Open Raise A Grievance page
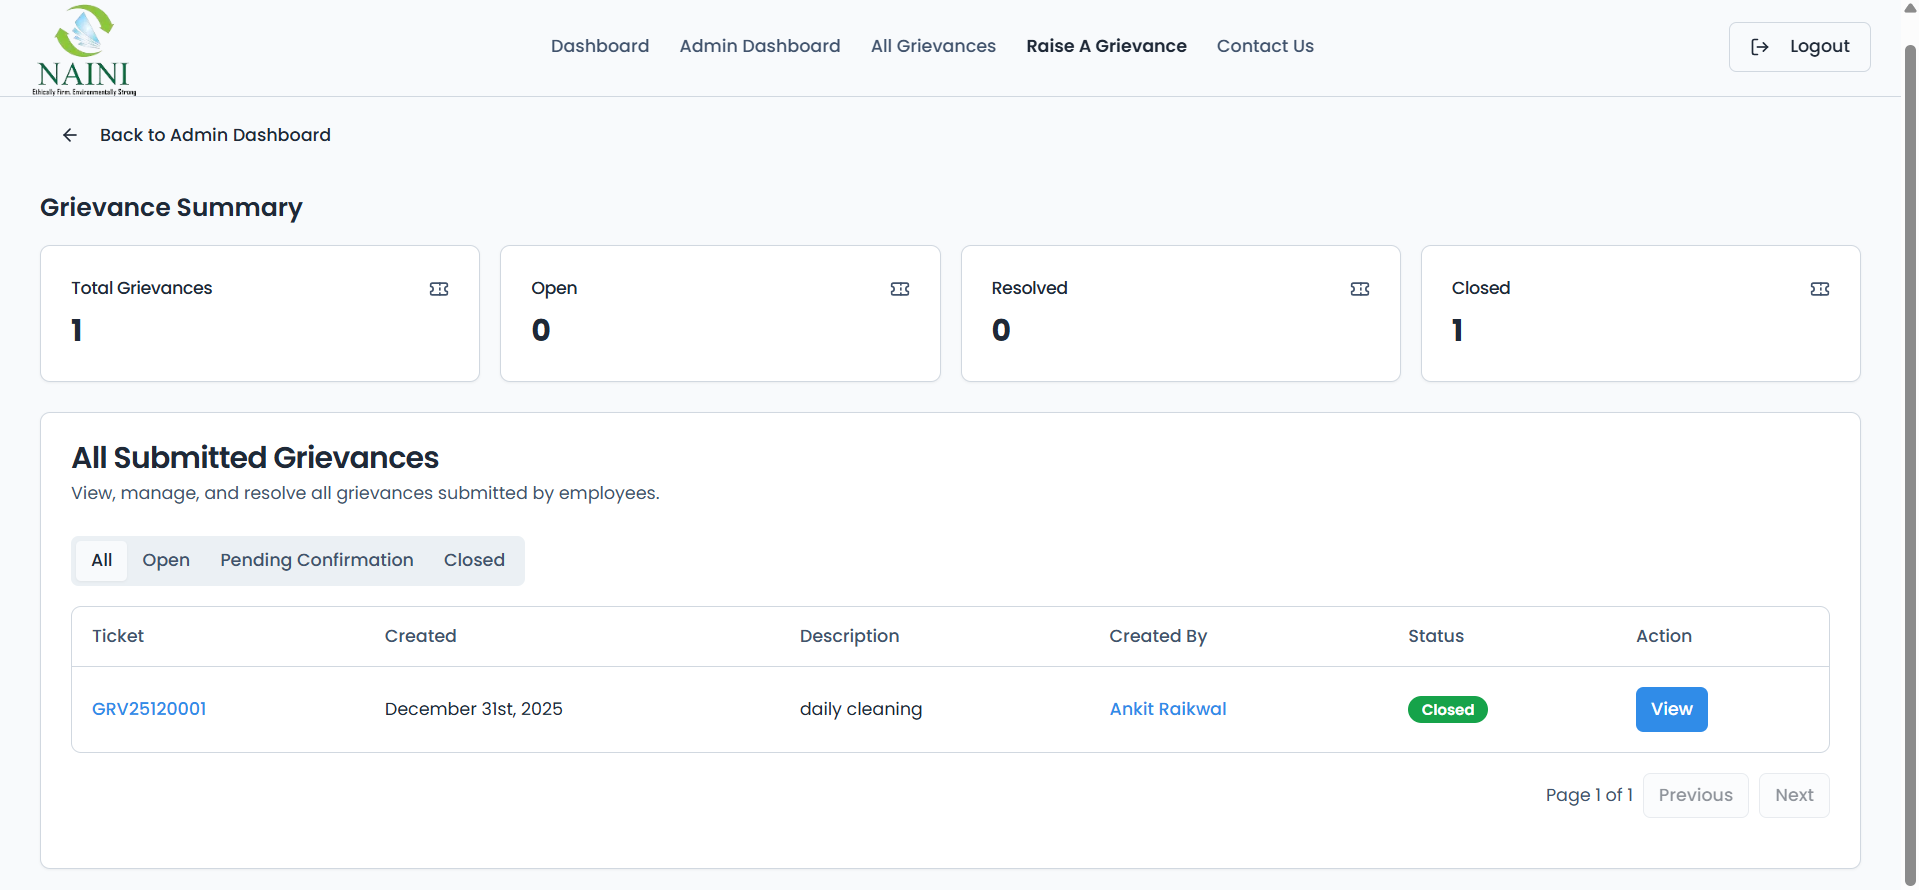1919x890 pixels. pyautogui.click(x=1106, y=46)
